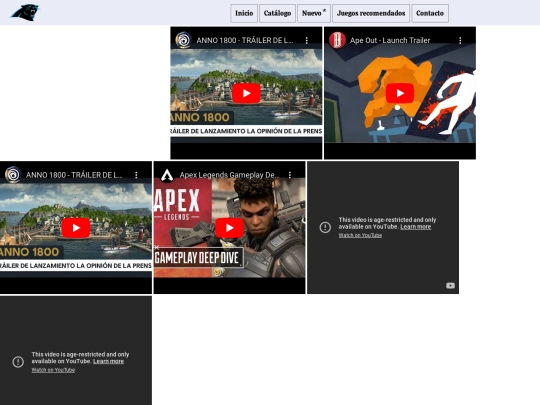Open the Apex Legends channel icon
The width and height of the screenshot is (540, 405).
(167, 175)
